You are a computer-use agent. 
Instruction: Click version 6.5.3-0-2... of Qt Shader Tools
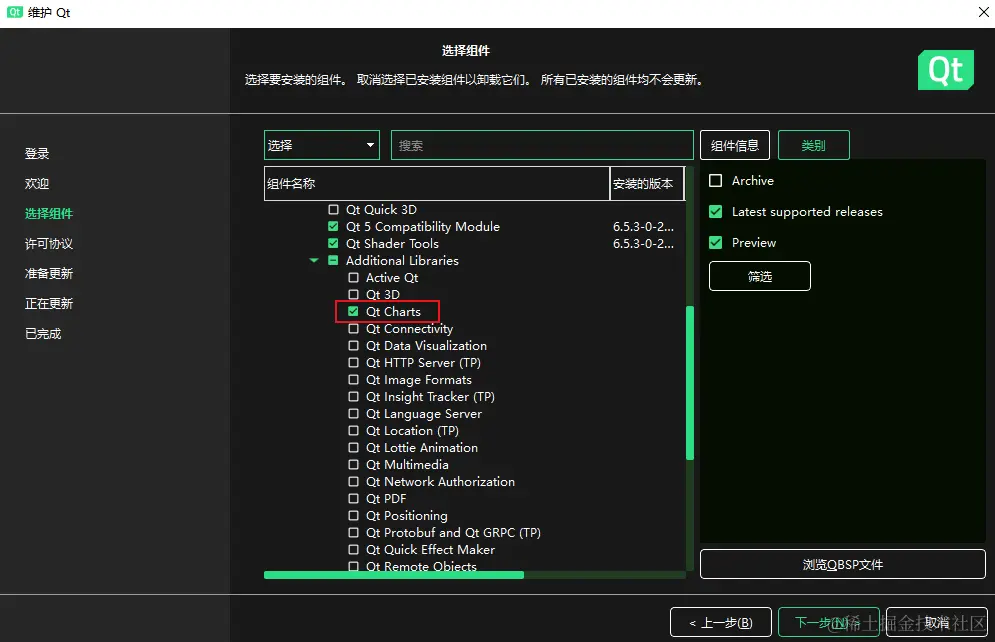point(643,244)
